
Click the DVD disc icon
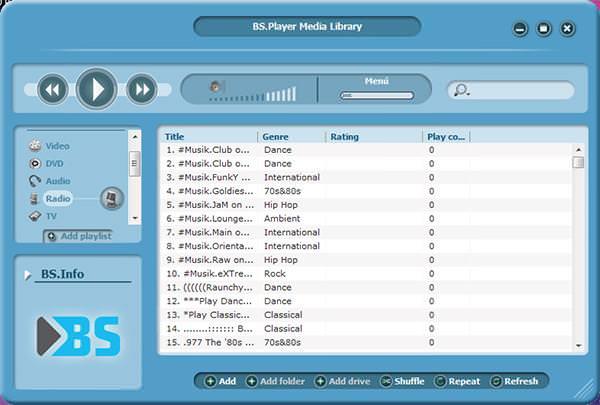pos(35,164)
